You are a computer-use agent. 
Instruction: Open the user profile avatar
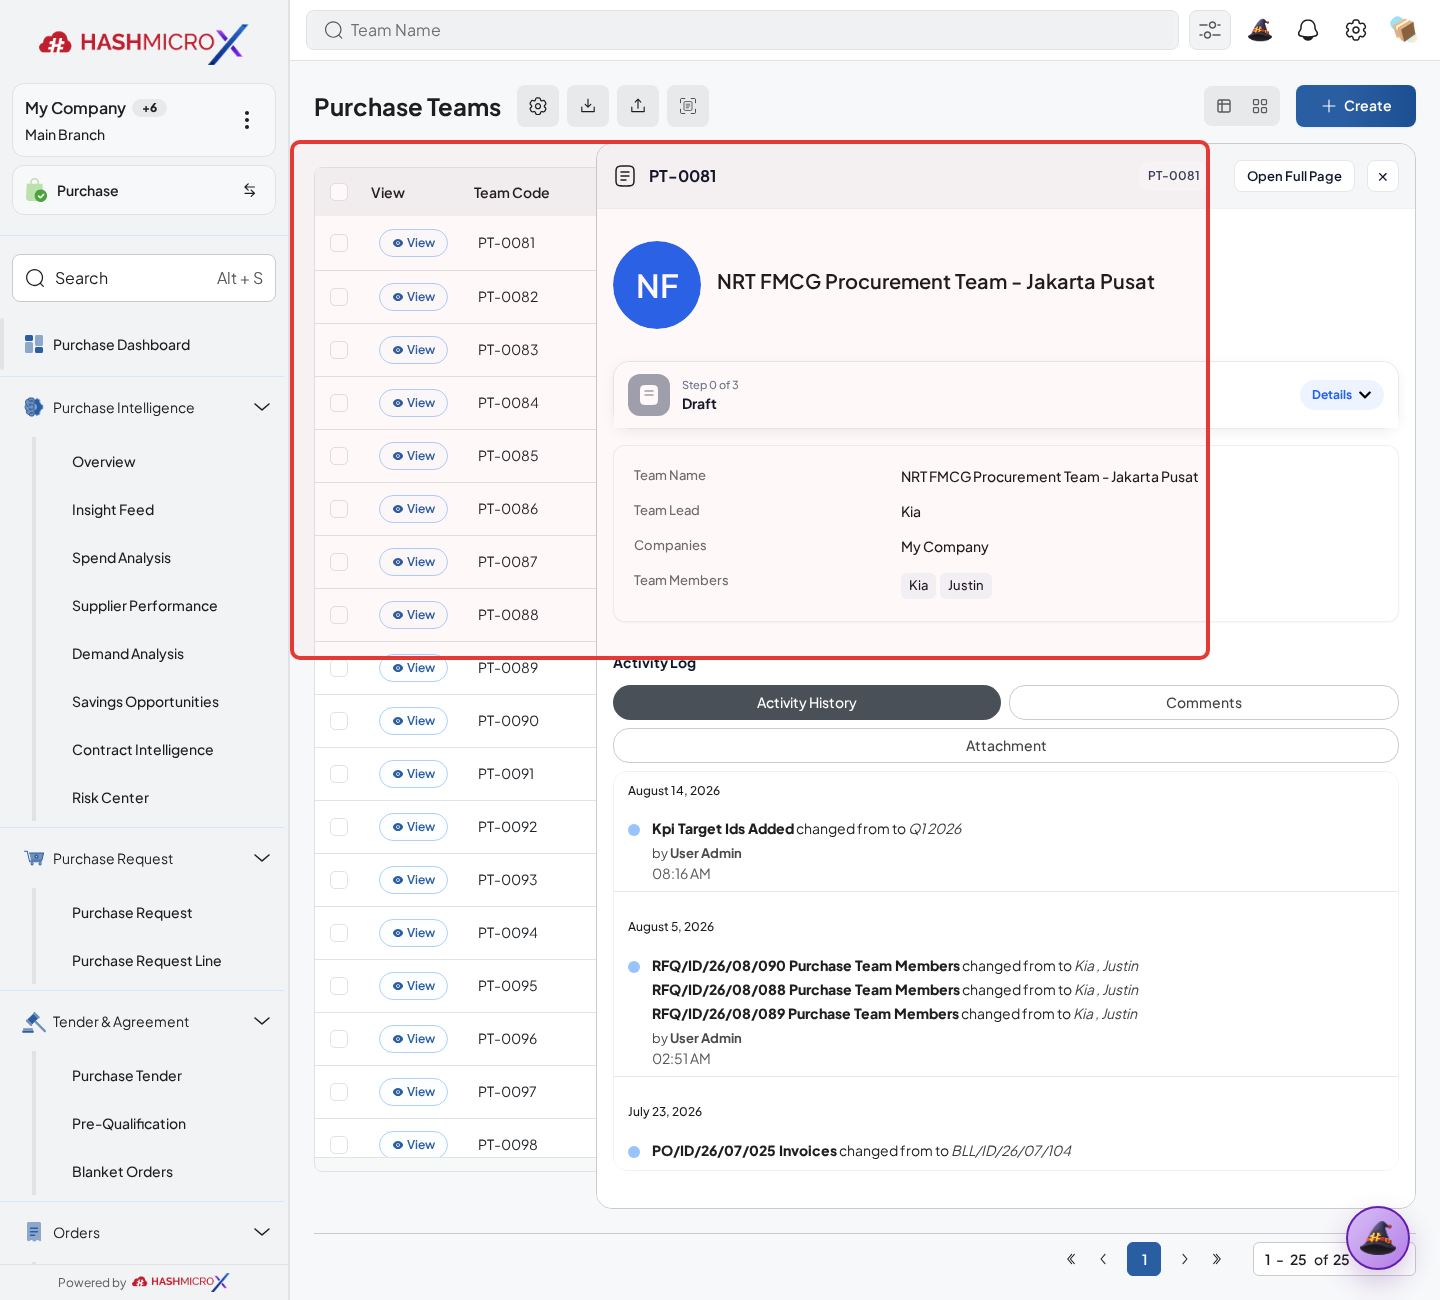(x=1403, y=30)
